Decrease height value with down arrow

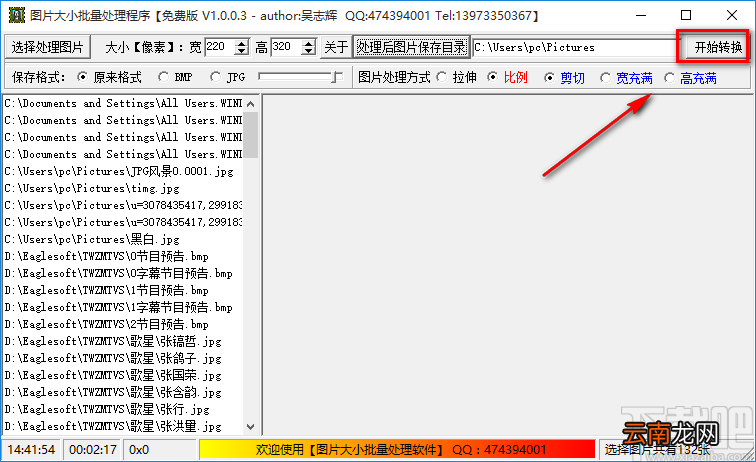308,51
